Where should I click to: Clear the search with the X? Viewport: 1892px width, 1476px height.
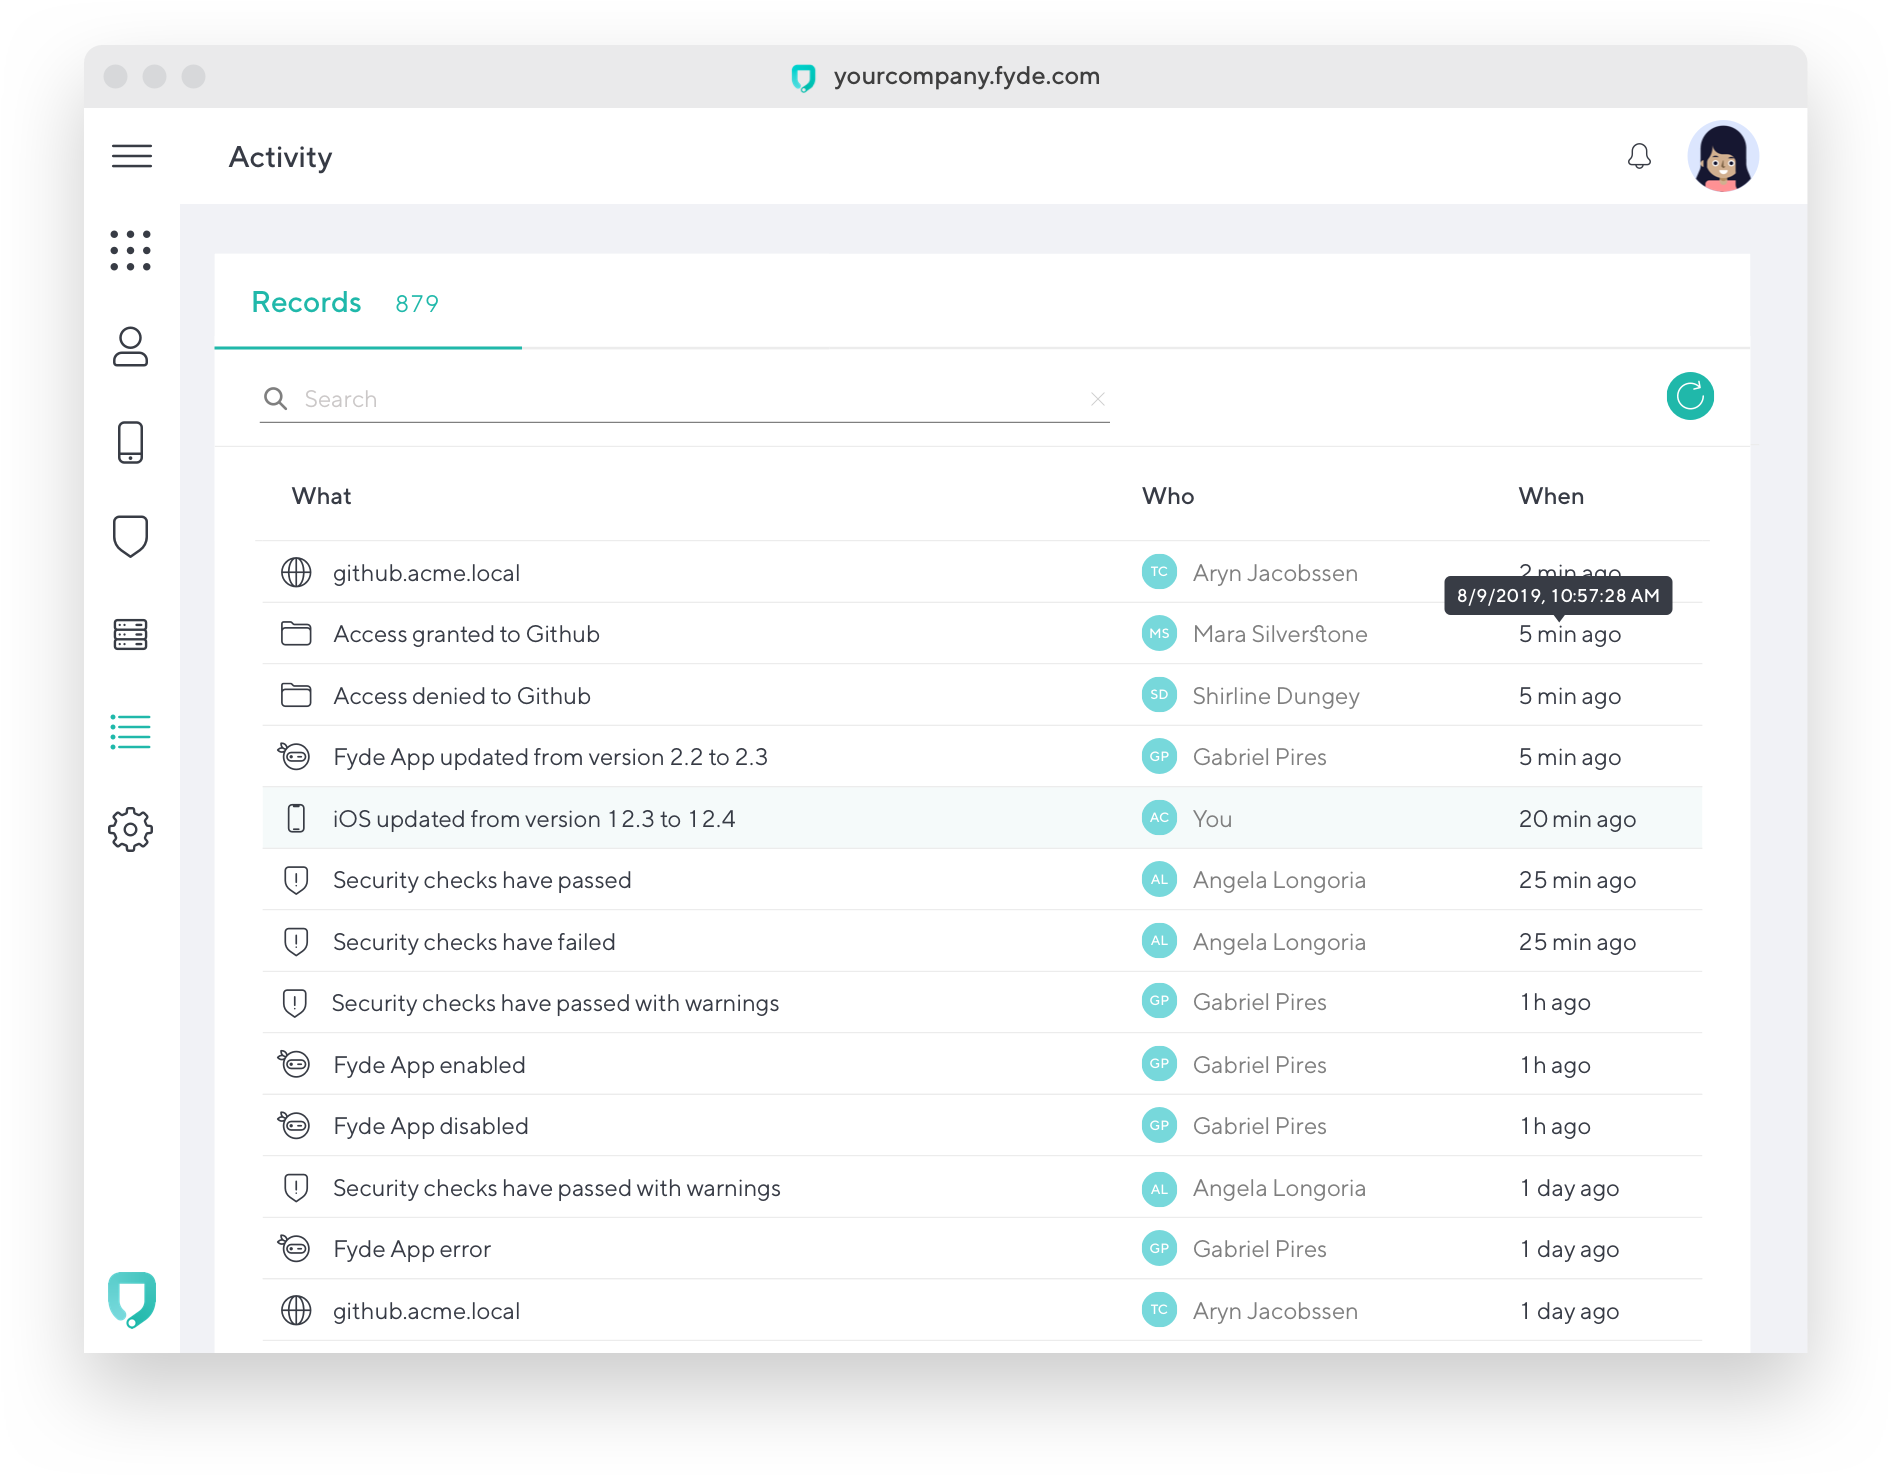click(1098, 399)
